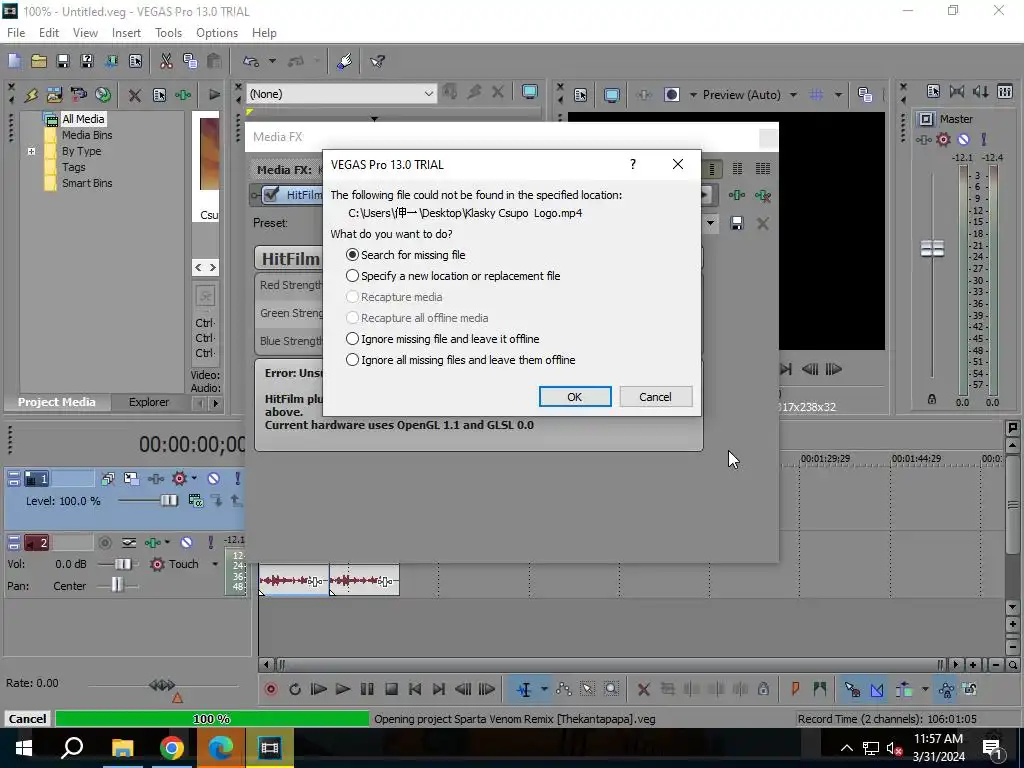Click the Play button in transport bar

[x=342, y=689]
